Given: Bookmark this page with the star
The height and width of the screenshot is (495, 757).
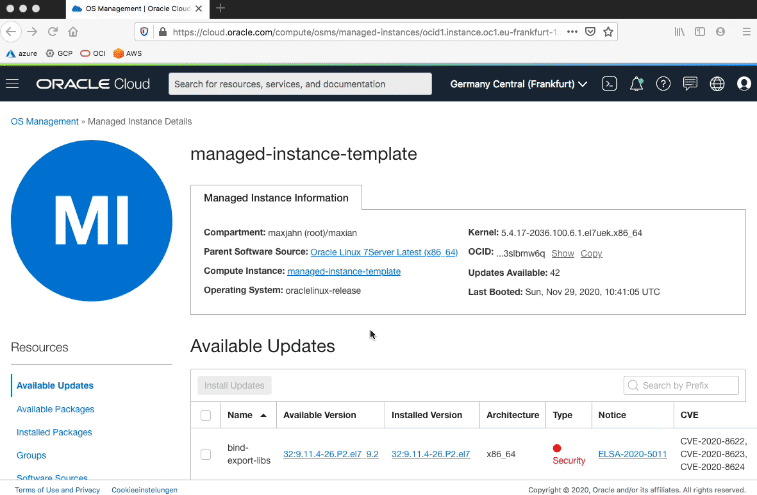Looking at the screenshot, I should (608, 32).
